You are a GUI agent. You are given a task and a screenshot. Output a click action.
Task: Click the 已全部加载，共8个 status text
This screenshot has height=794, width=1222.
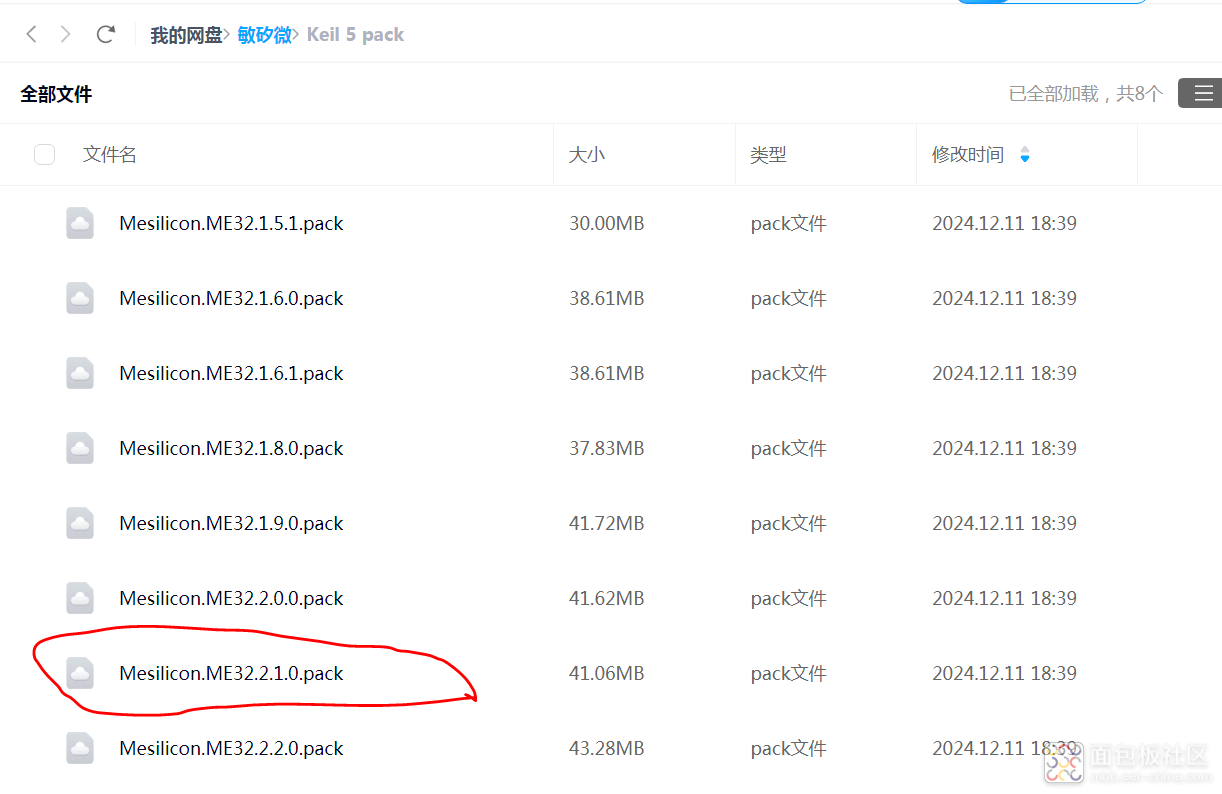[1085, 94]
